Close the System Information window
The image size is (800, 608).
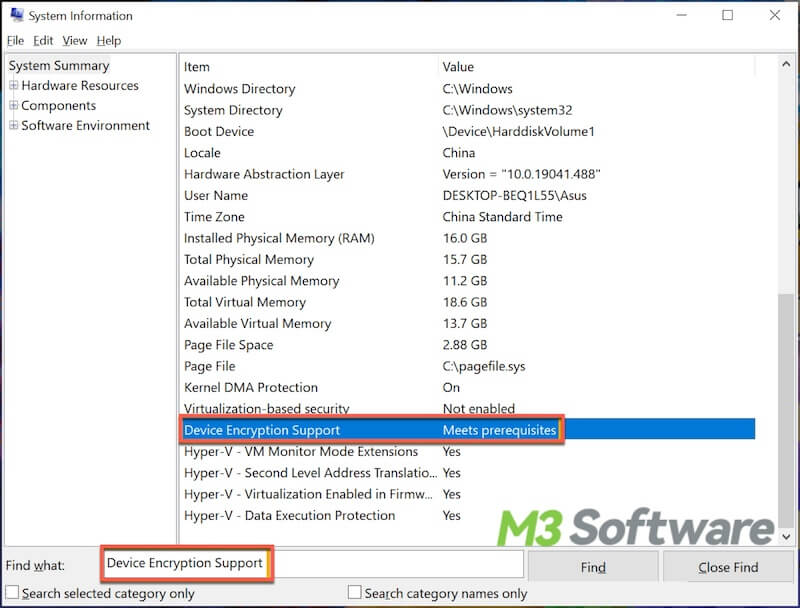pos(774,15)
